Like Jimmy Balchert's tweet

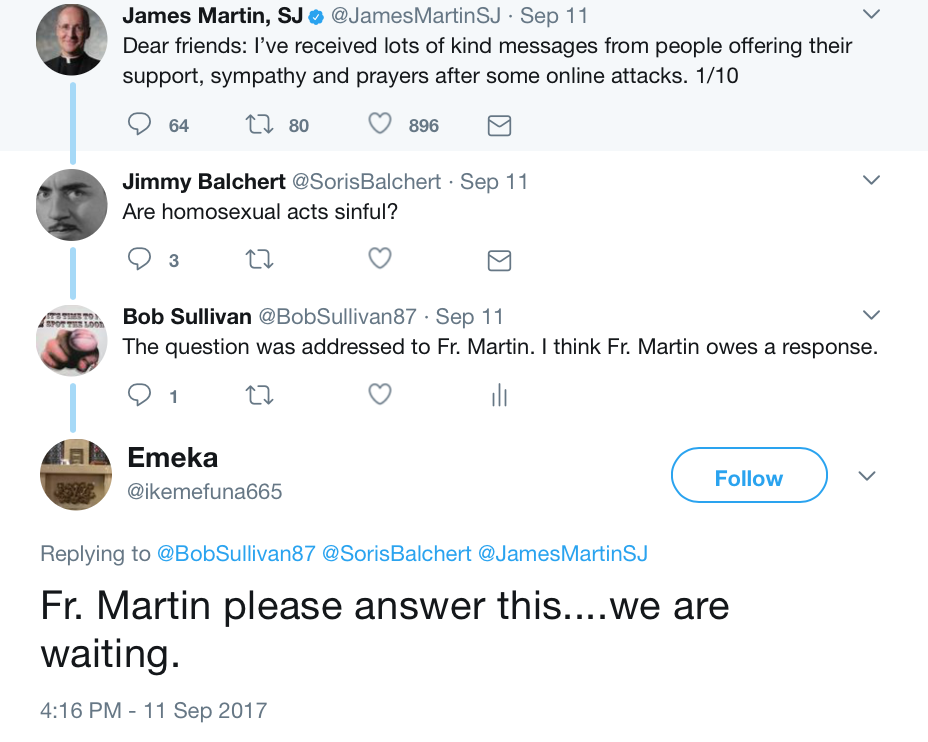380,259
